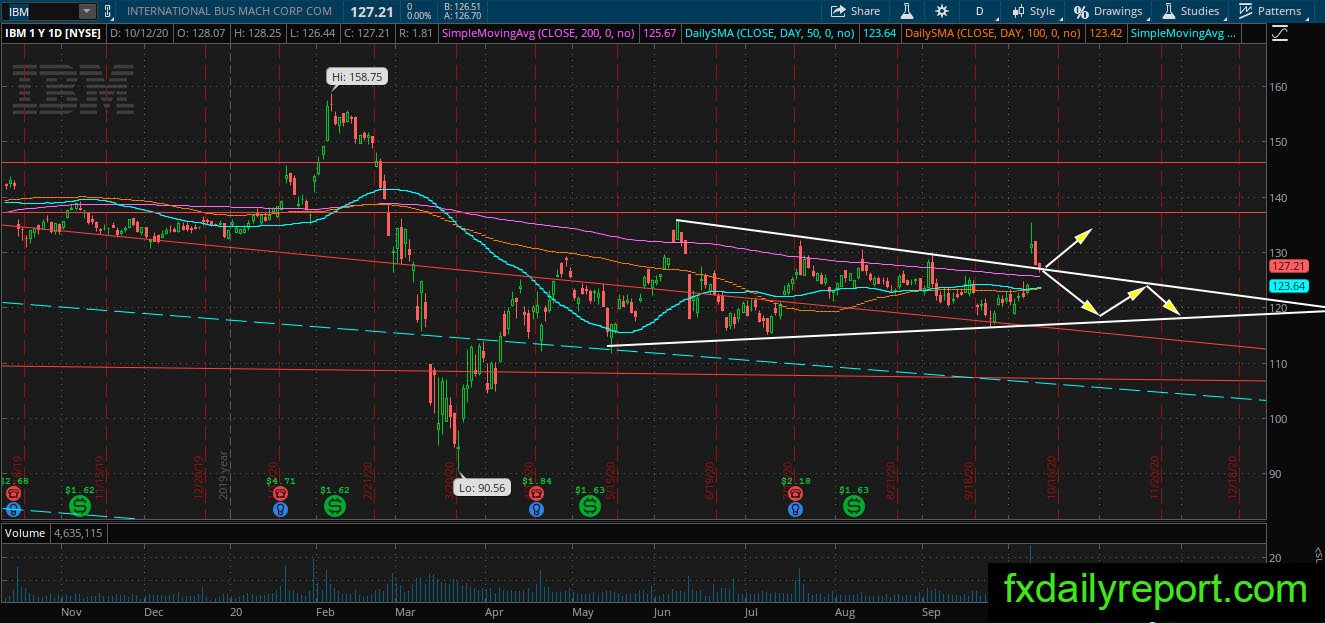Click the $1.84 earnings phone icon
The image size is (1325, 623).
pos(536,493)
